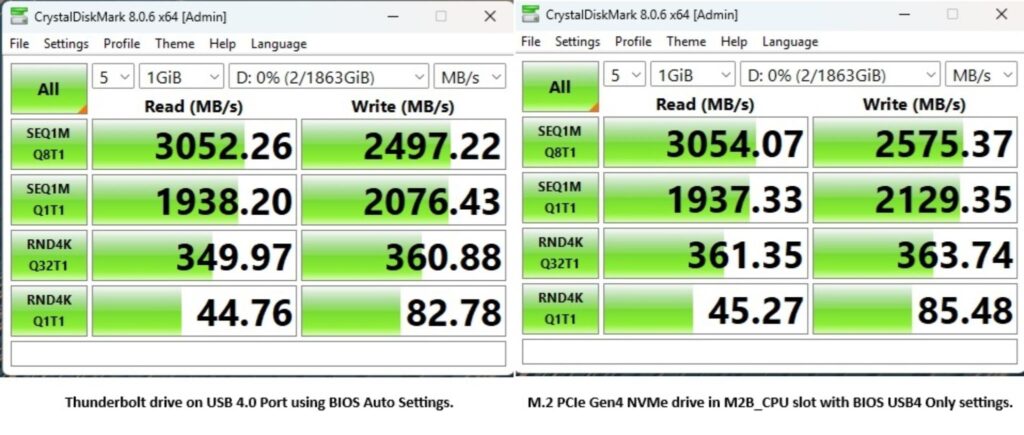Click the 3054.07 read result in right window
Viewport: 1024px width, 435px height.
click(705, 142)
